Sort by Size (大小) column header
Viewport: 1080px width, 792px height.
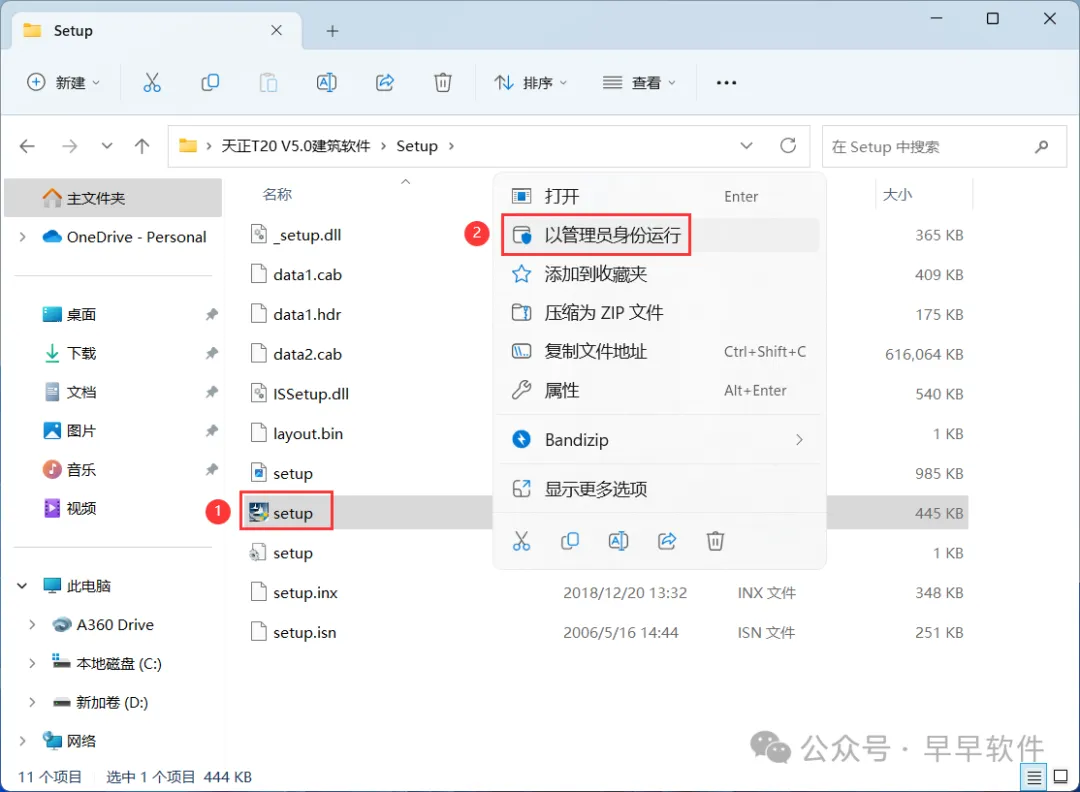[x=897, y=195]
